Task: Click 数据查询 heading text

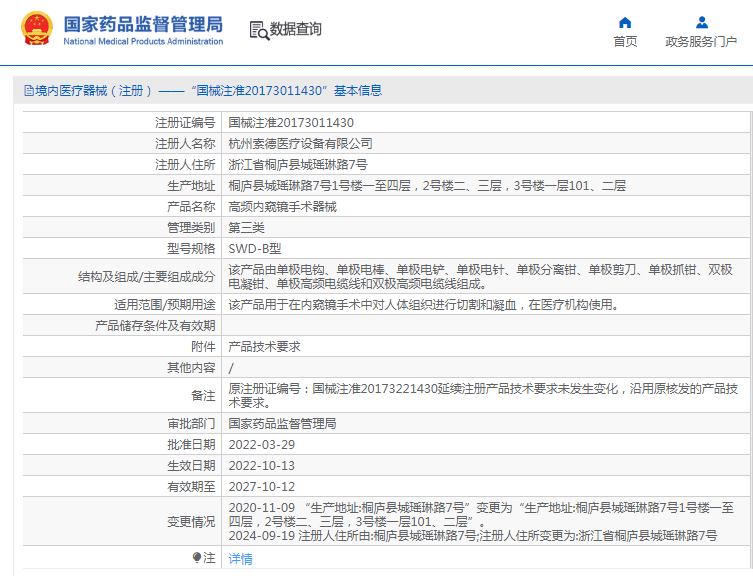Action: point(295,29)
